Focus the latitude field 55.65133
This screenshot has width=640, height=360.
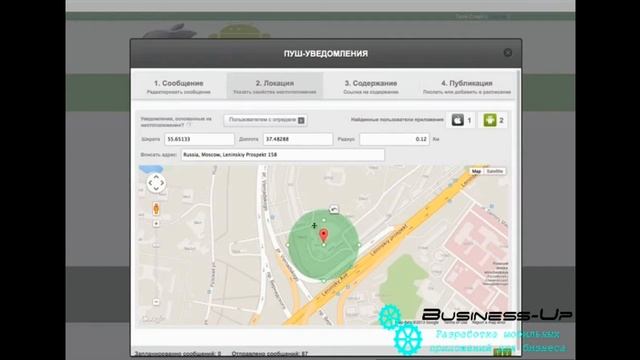pyautogui.click(x=199, y=139)
